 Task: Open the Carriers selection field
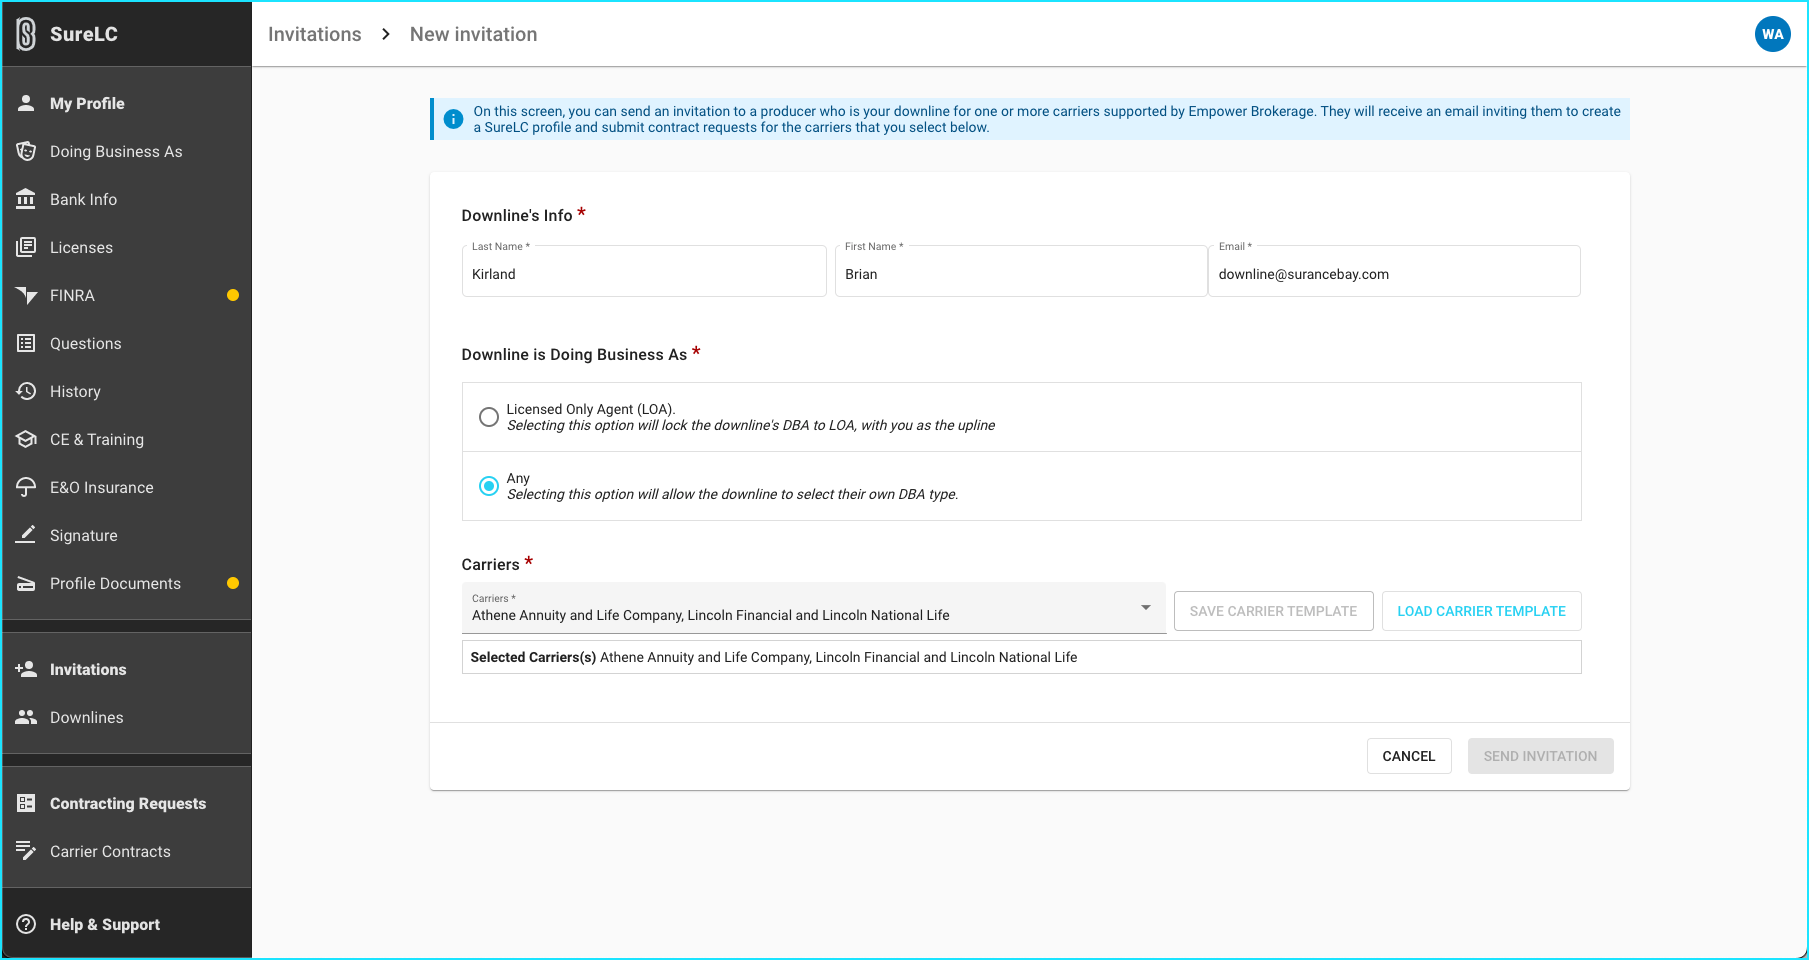point(814,608)
